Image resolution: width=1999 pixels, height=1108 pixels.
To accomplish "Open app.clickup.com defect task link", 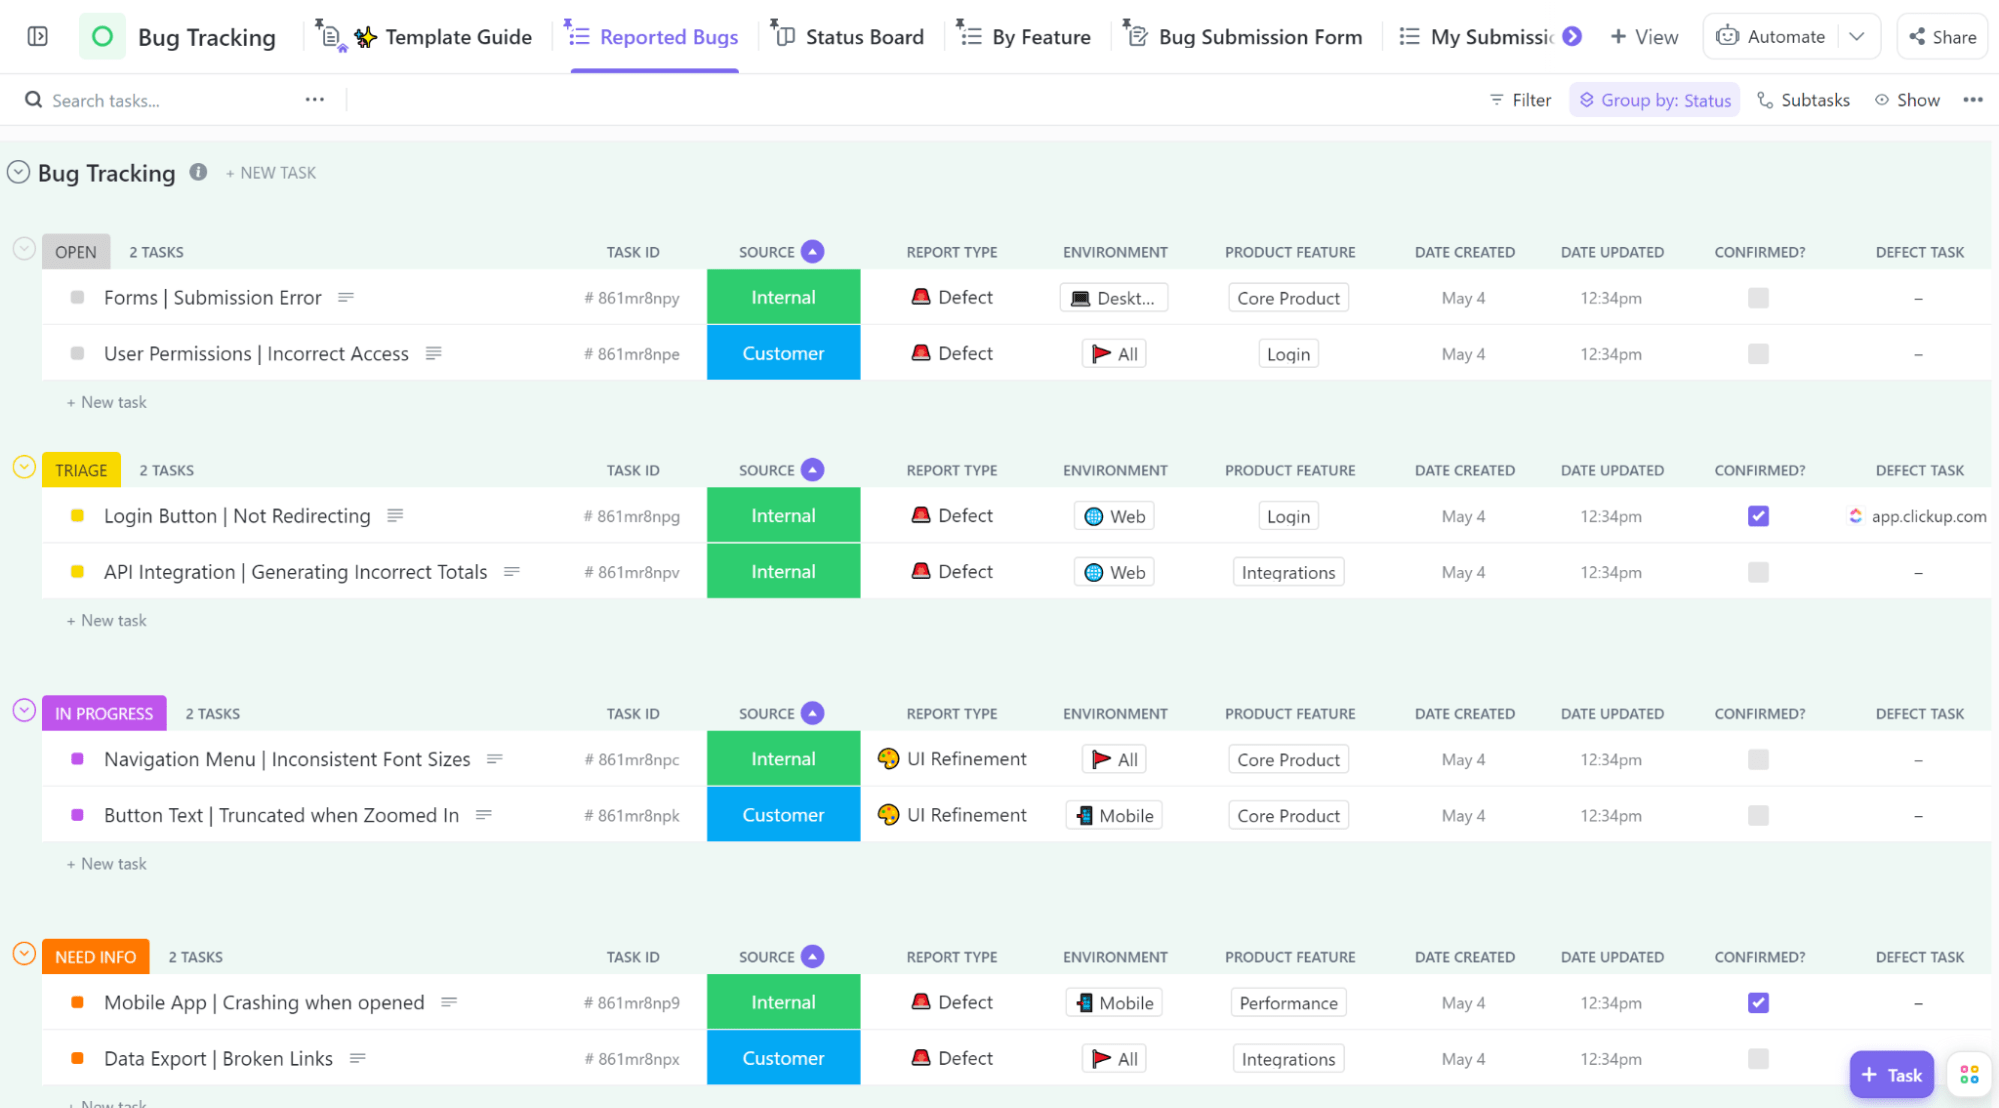I will [x=1927, y=516].
